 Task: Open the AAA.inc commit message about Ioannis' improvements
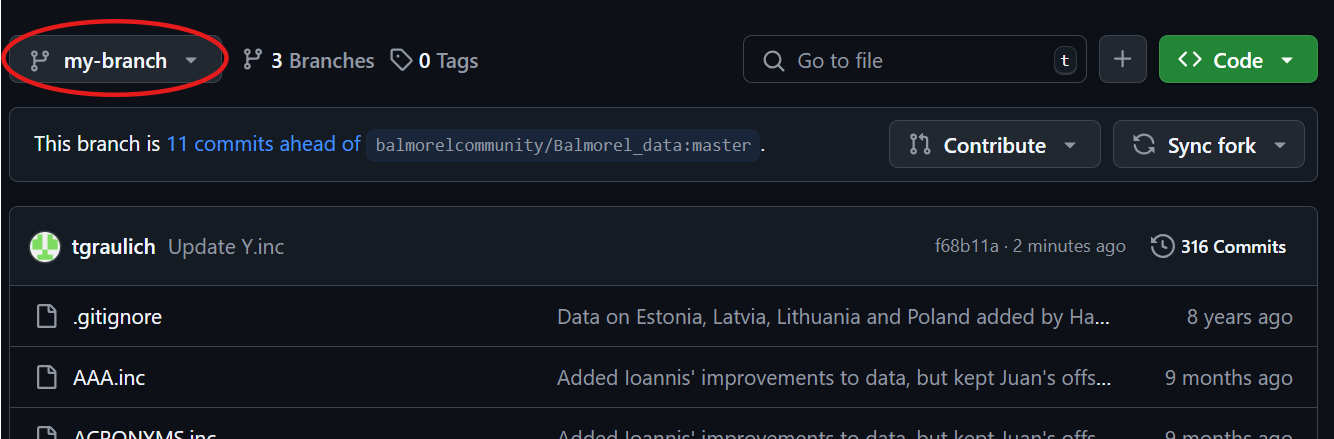834,378
